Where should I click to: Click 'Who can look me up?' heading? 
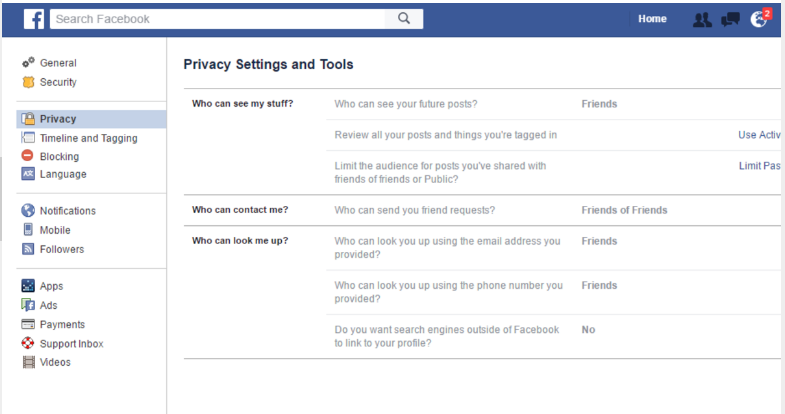click(240, 241)
